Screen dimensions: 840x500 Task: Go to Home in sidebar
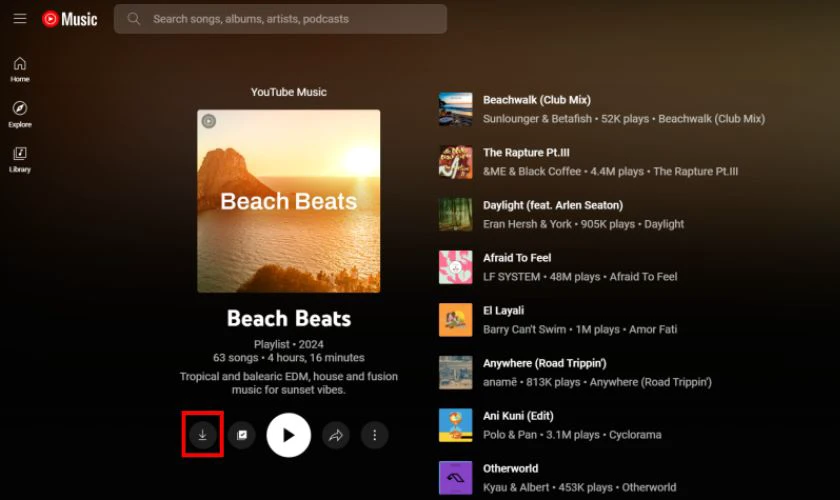click(20, 70)
